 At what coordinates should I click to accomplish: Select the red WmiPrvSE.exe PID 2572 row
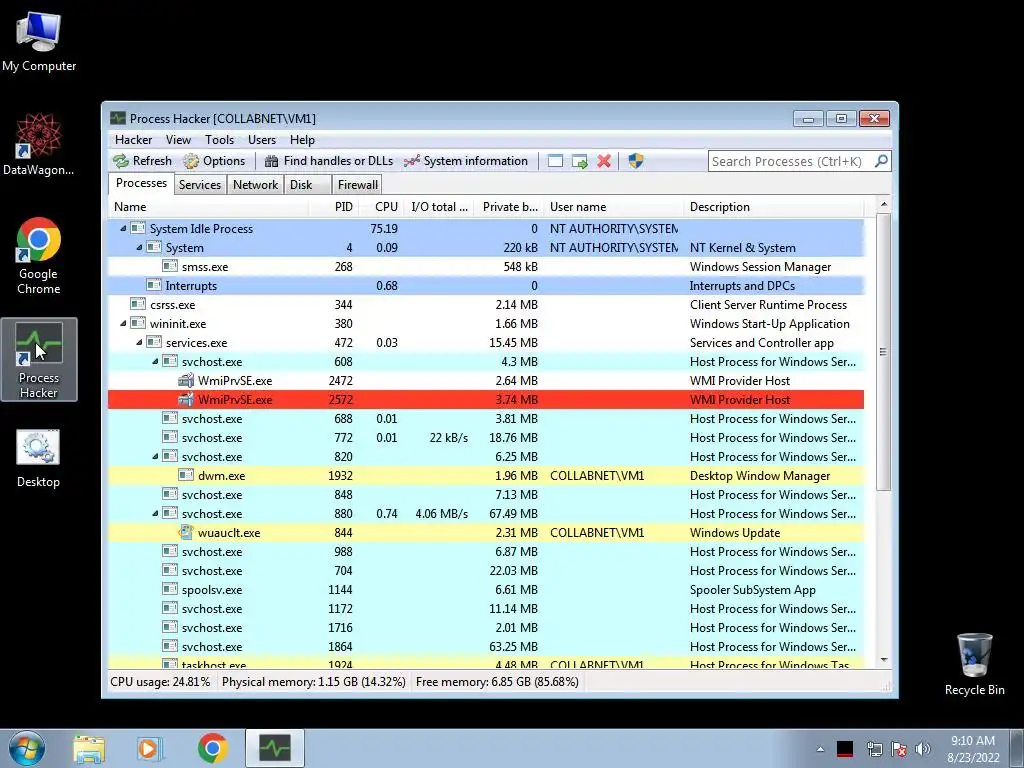pos(486,399)
